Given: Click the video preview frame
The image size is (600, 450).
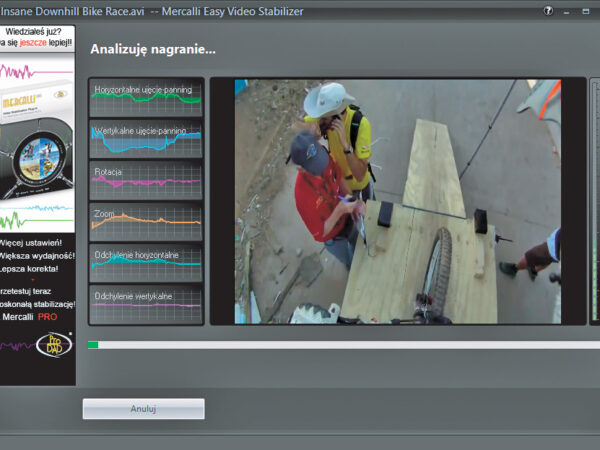Looking at the screenshot, I should click(x=397, y=201).
